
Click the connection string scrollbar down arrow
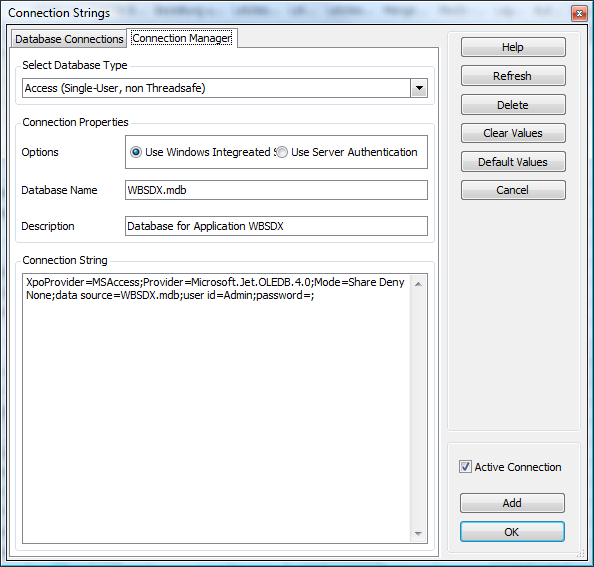tap(418, 534)
